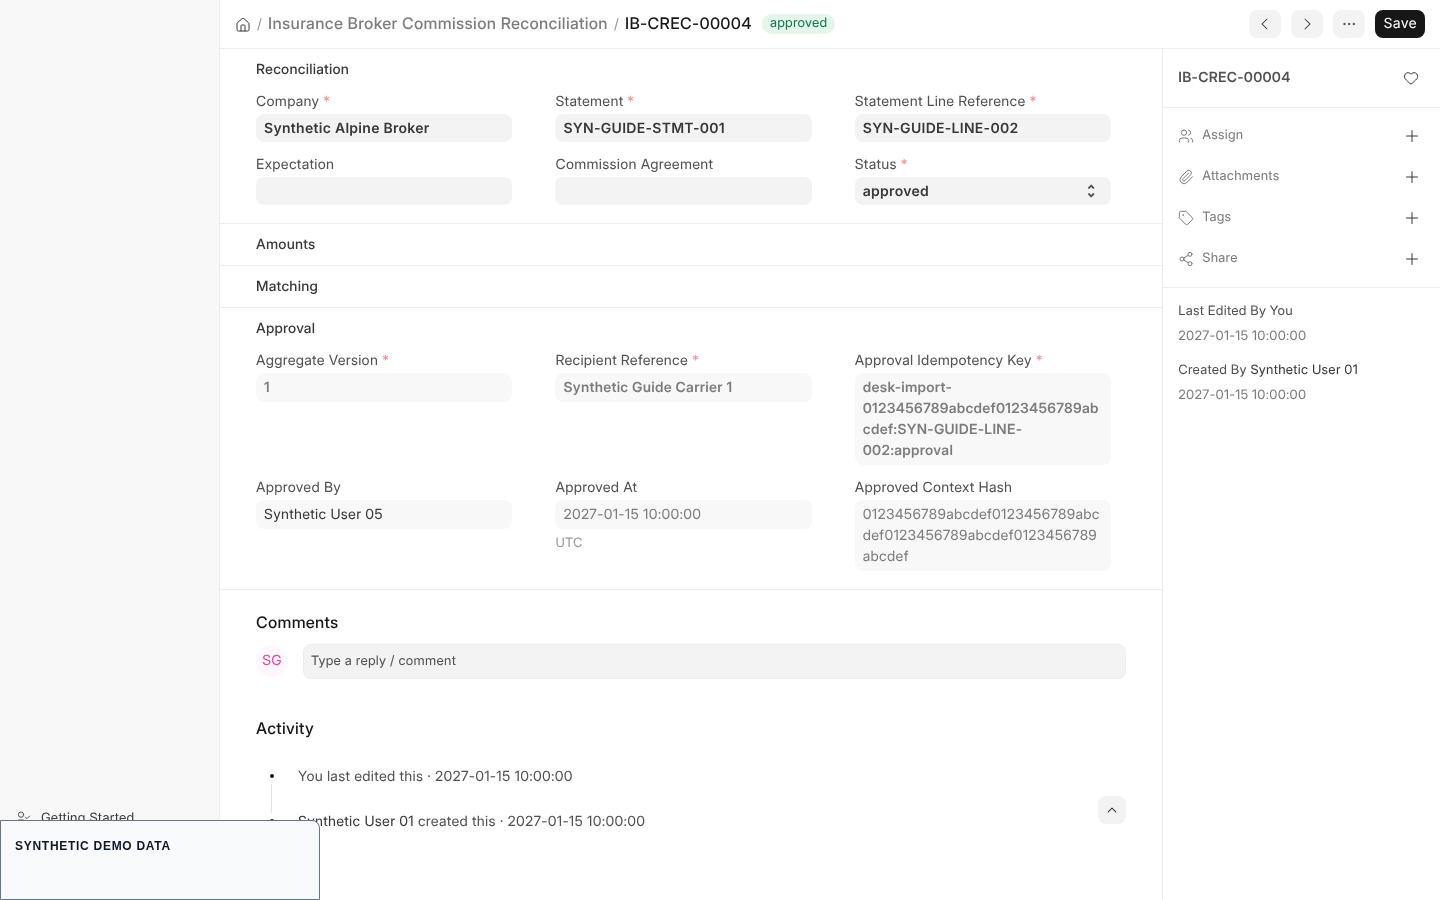Focus the Statement Line Reference field
Screen dimensions: 1440x900
982,128
